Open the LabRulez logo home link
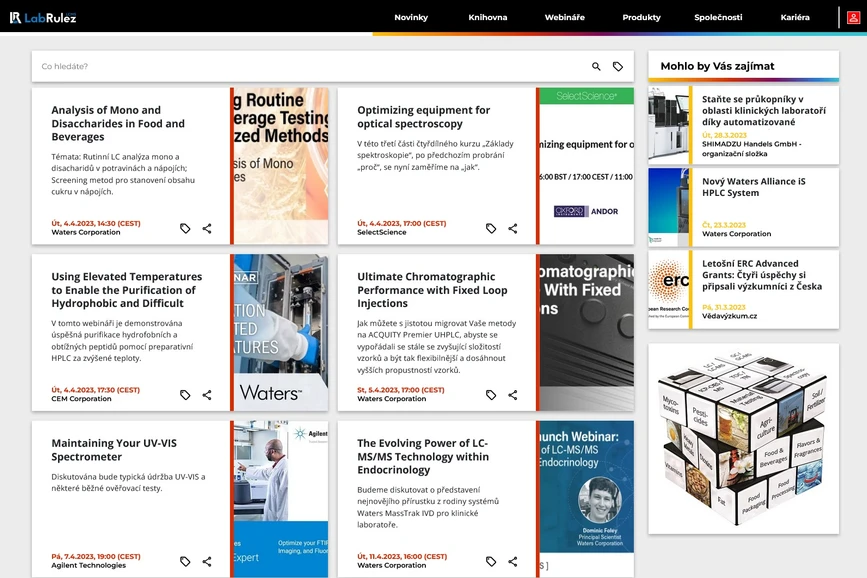The image size is (867, 578). pos(43,18)
